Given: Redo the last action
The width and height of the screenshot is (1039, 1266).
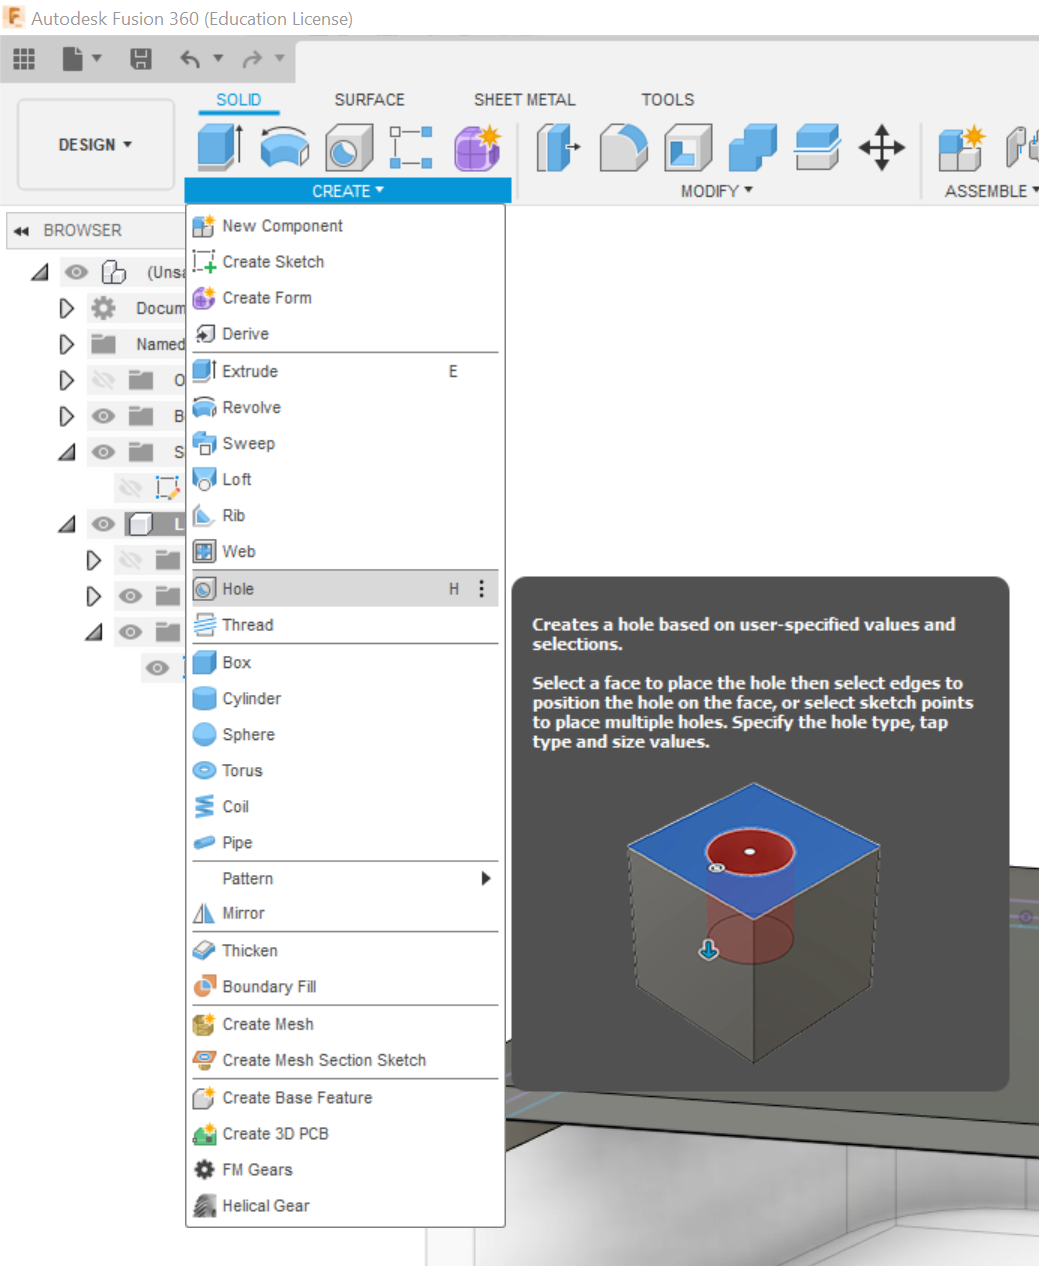Looking at the screenshot, I should click(252, 59).
